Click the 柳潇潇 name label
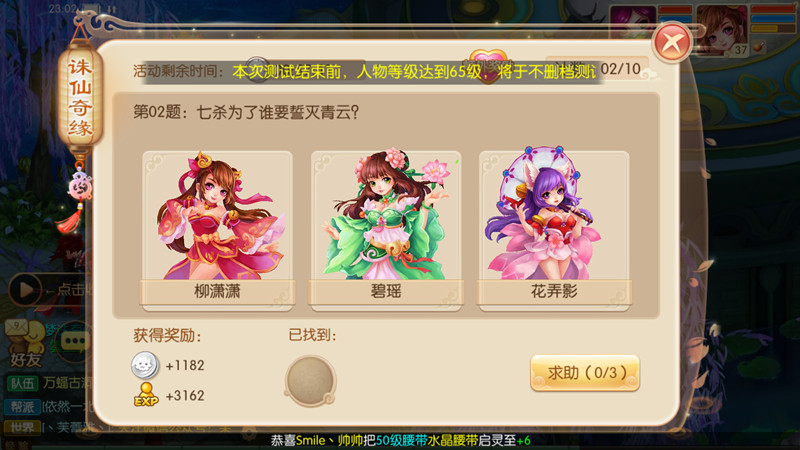 pyautogui.click(x=217, y=291)
